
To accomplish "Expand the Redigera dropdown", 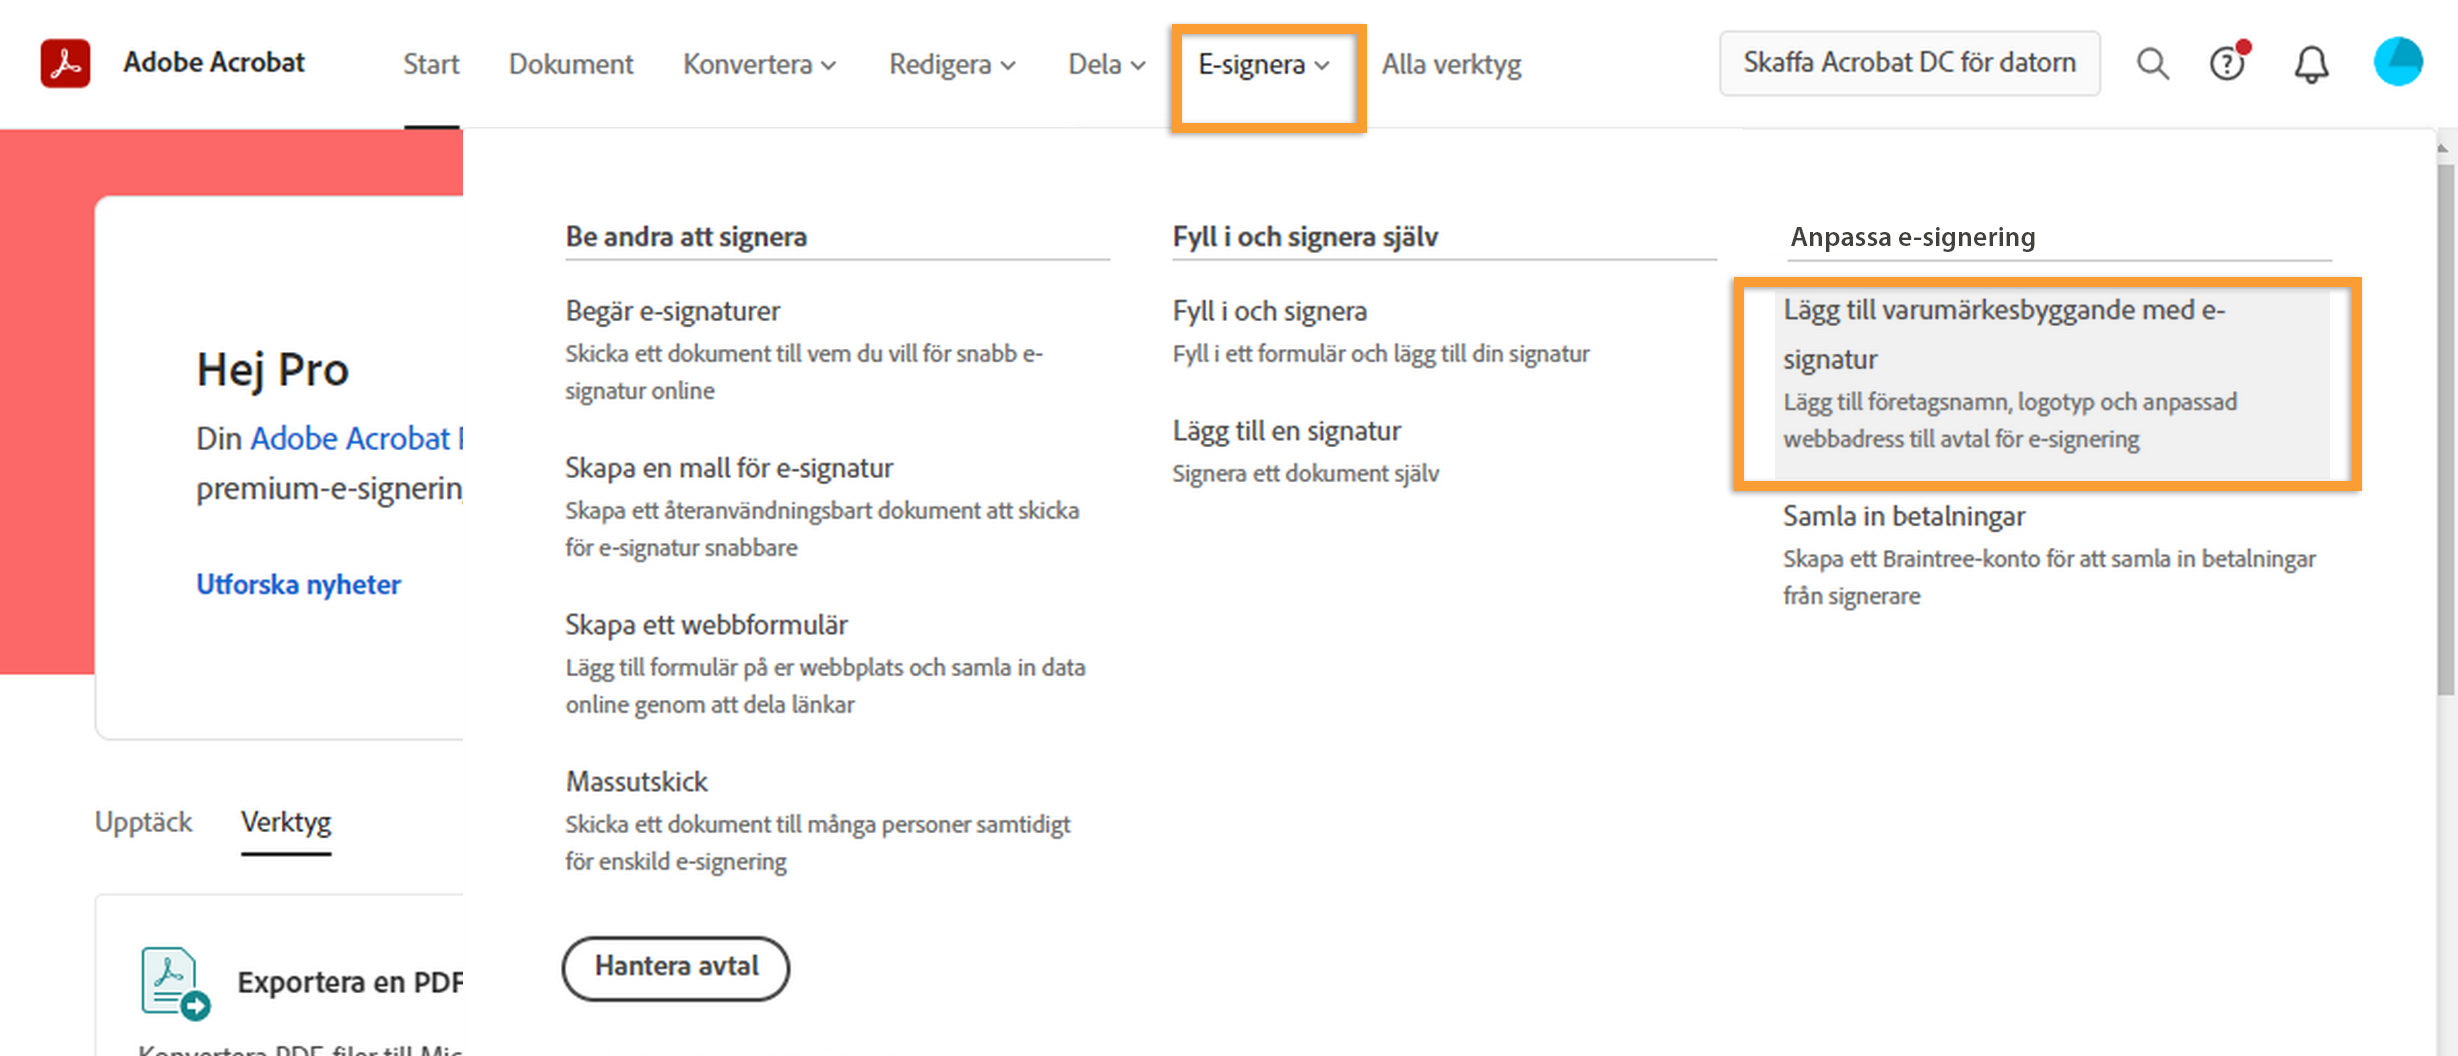I will tap(952, 64).
